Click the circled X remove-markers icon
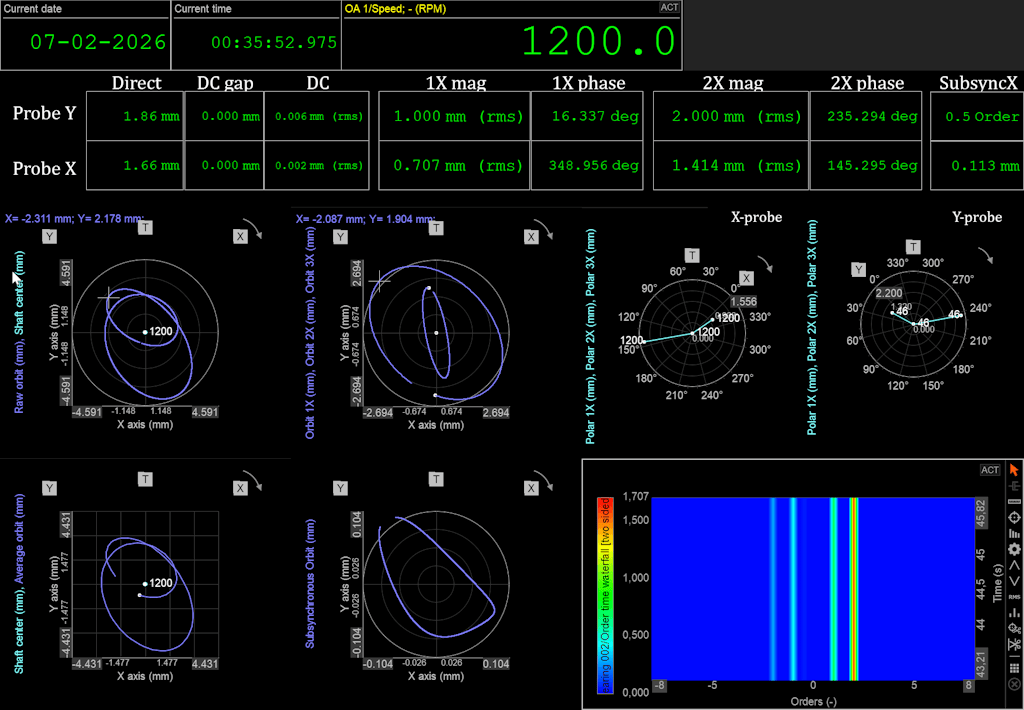Image resolution: width=1024 pixels, height=710 pixels. 1014,684
